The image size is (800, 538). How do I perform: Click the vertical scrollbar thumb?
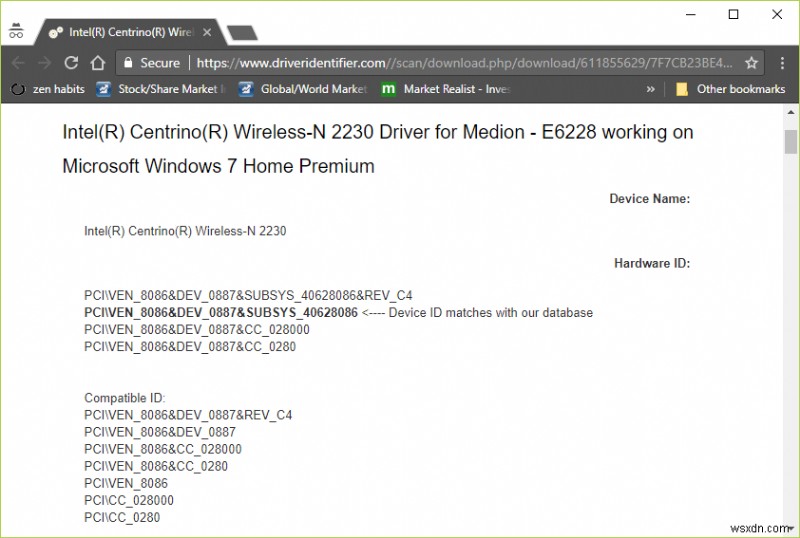(x=791, y=141)
